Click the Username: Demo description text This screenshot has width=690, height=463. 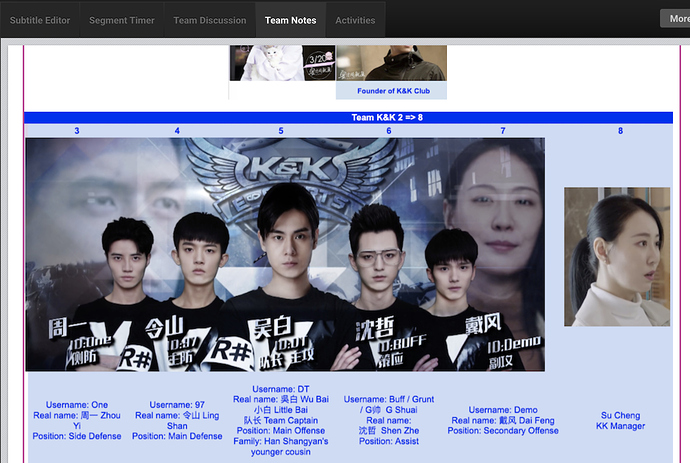pos(503,420)
